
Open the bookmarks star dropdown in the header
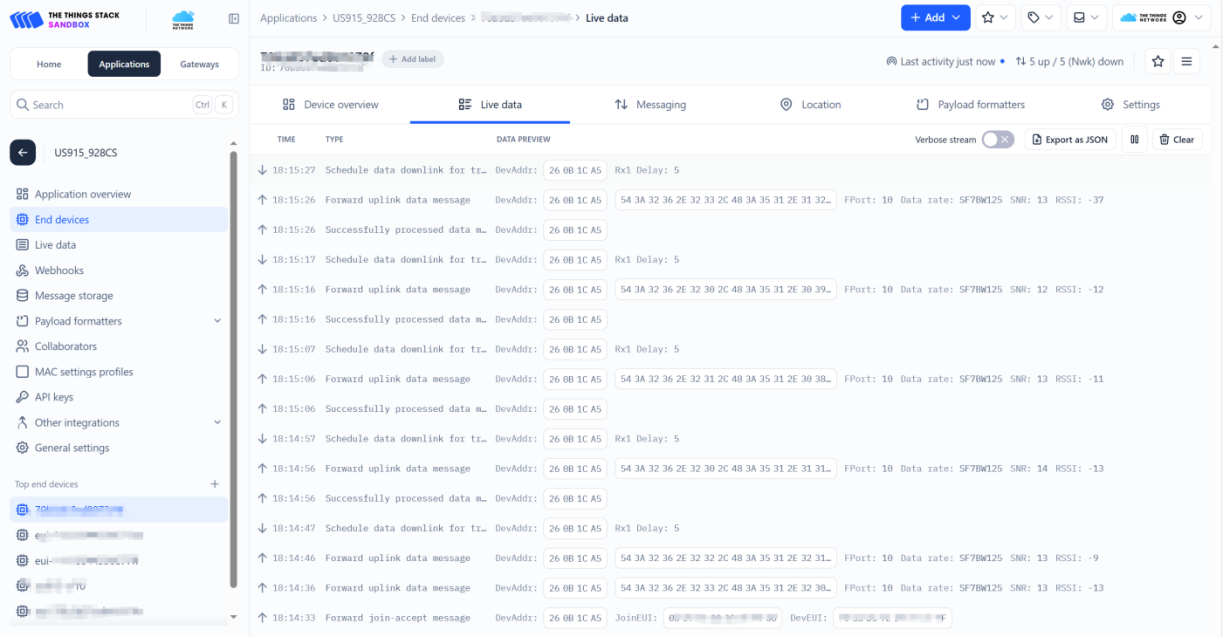point(996,18)
